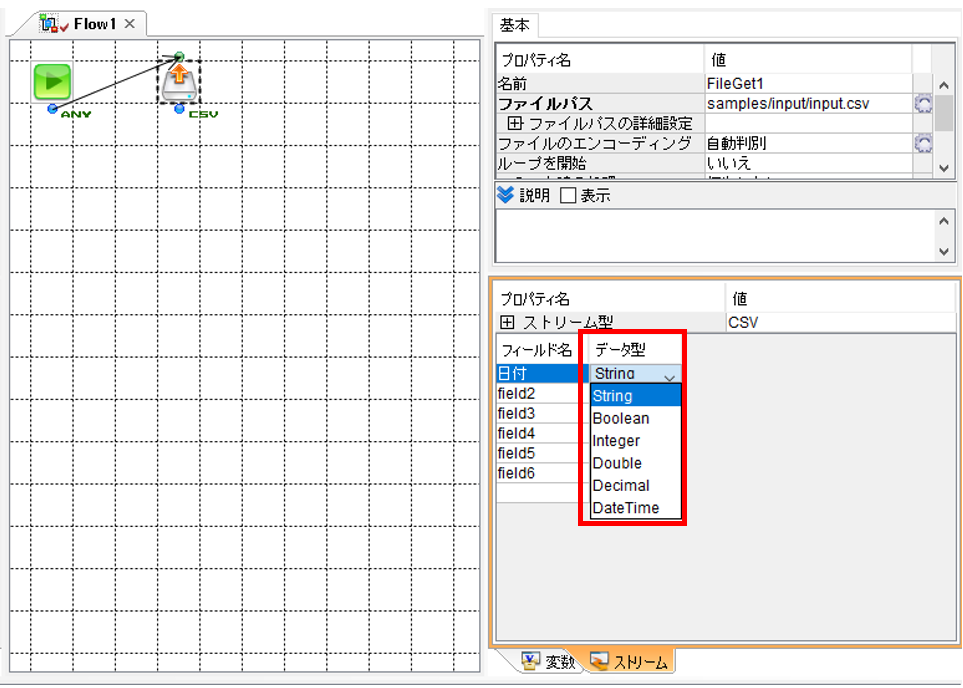Screen dimensions: 963x688
Task: Click the Flow1 tab icon
Action: [x=49, y=24]
